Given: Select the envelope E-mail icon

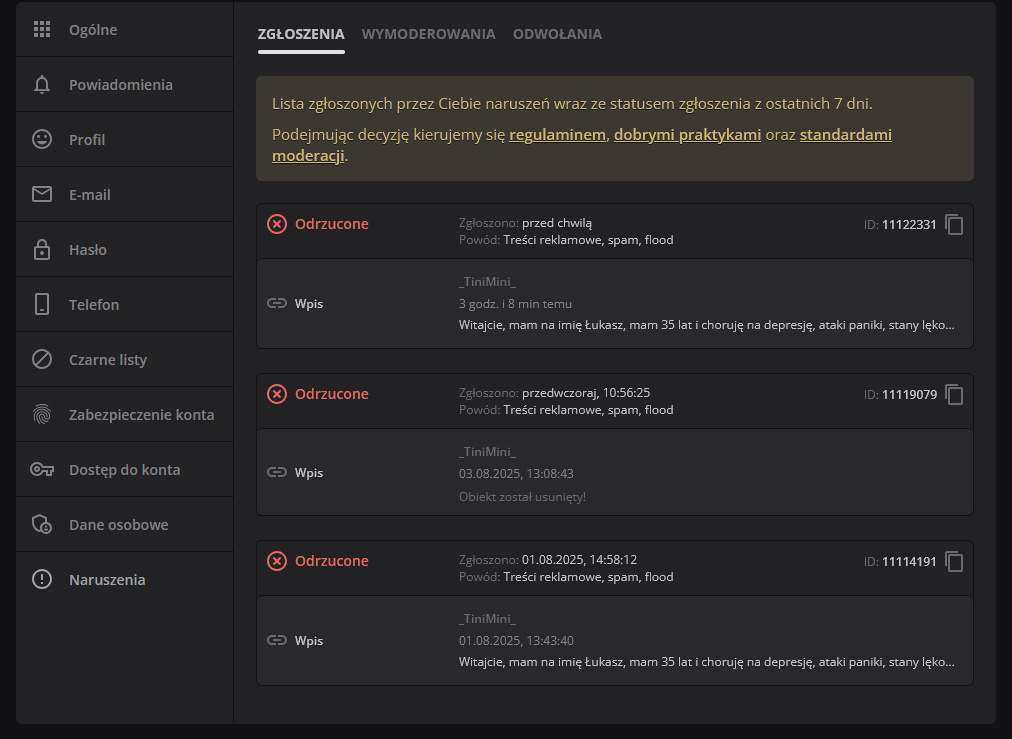Looking at the screenshot, I should click(x=42, y=195).
